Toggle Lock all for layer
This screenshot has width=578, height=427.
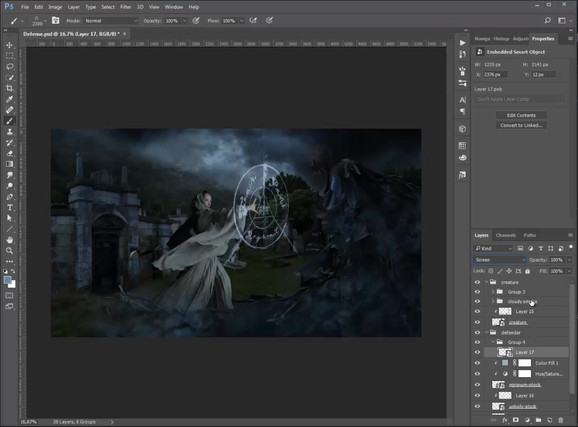[x=527, y=271]
